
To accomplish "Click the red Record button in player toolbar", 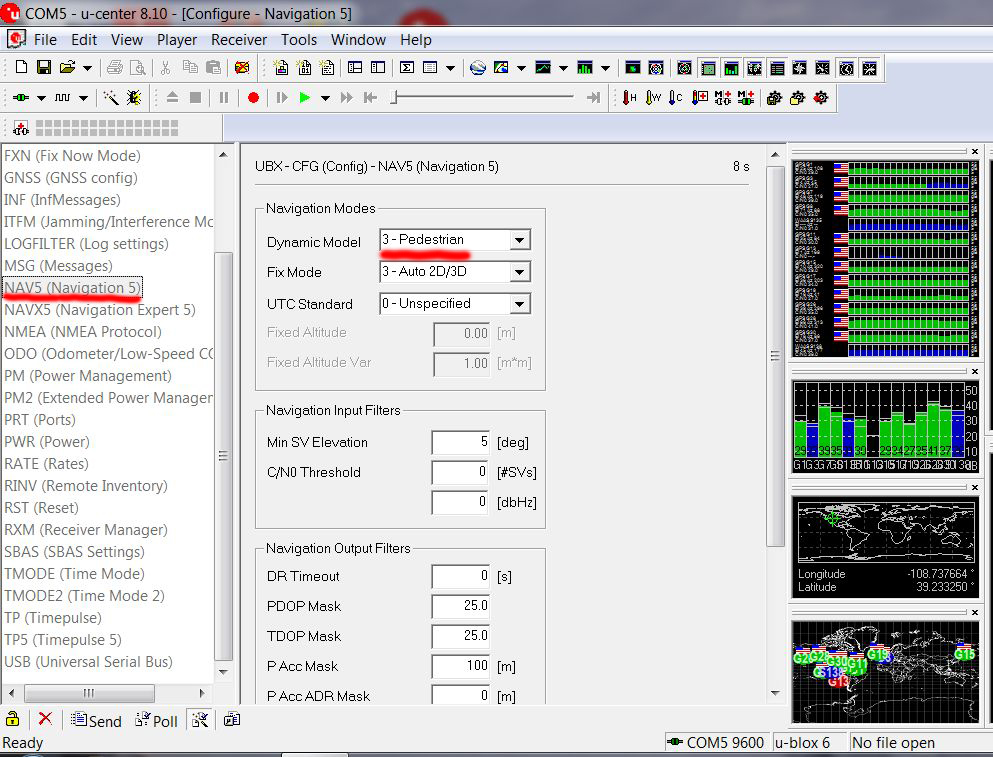I will (253, 98).
